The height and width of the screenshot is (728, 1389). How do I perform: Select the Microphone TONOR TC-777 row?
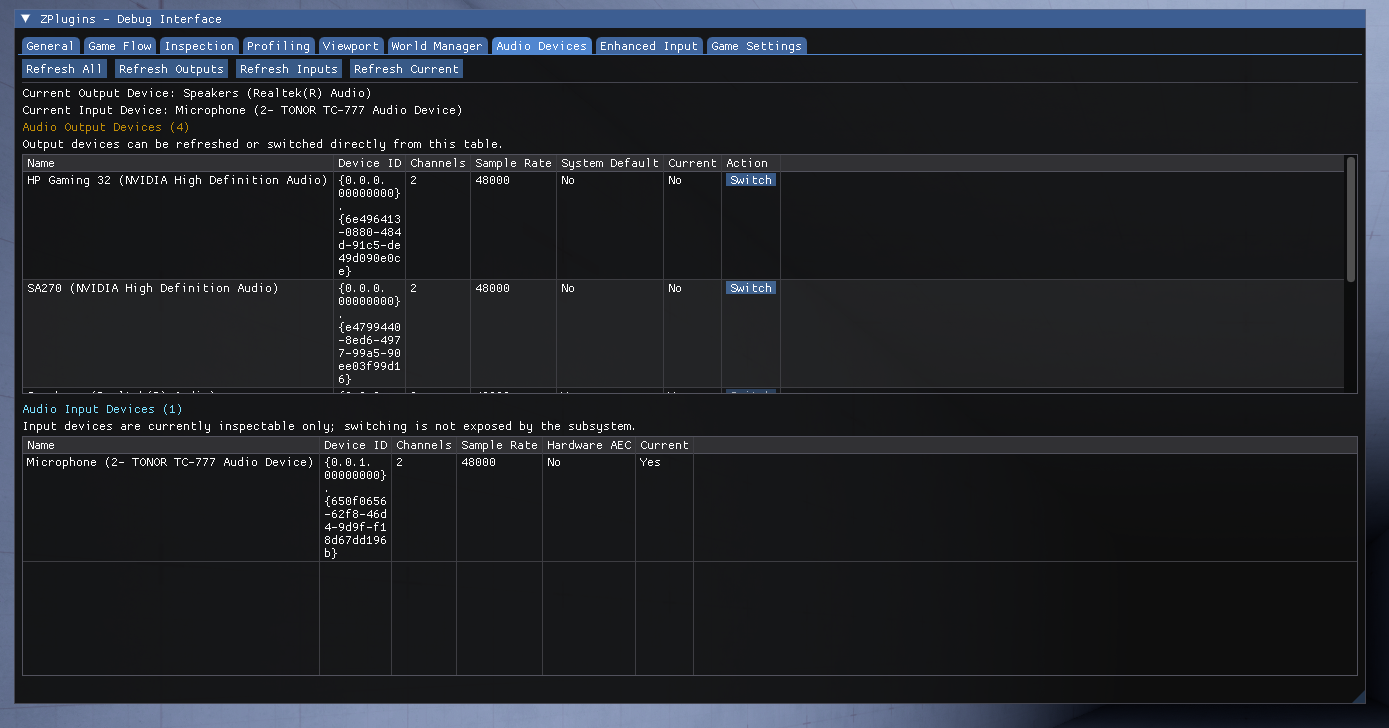coord(170,462)
